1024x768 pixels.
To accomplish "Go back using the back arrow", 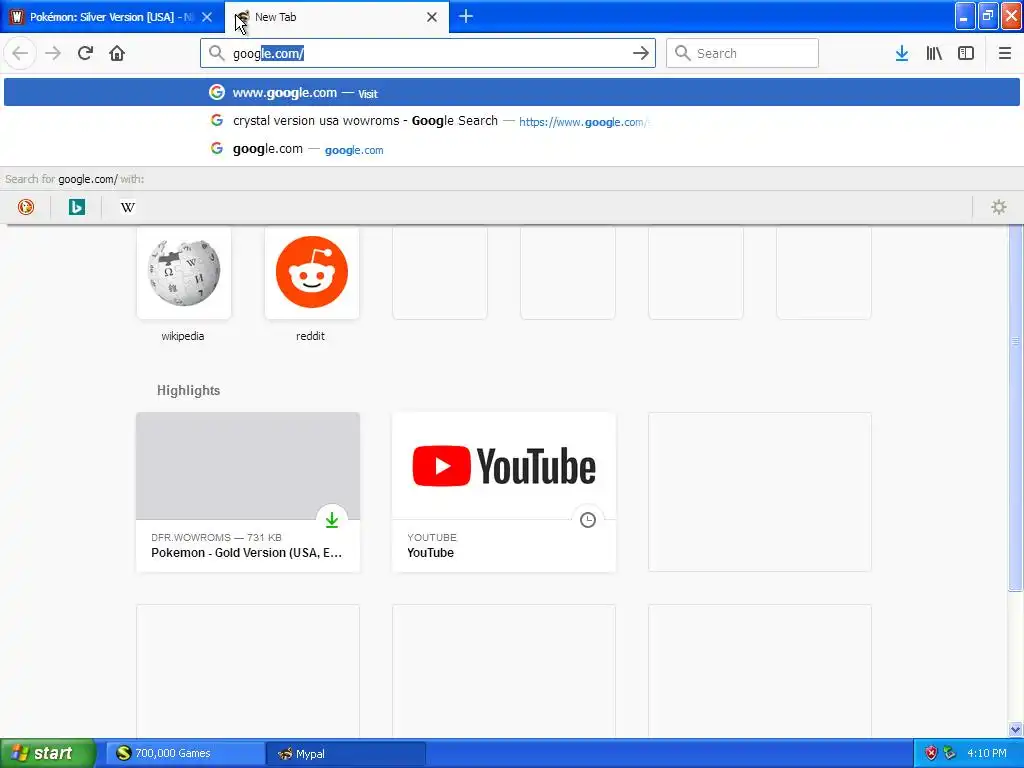I will pos(20,53).
